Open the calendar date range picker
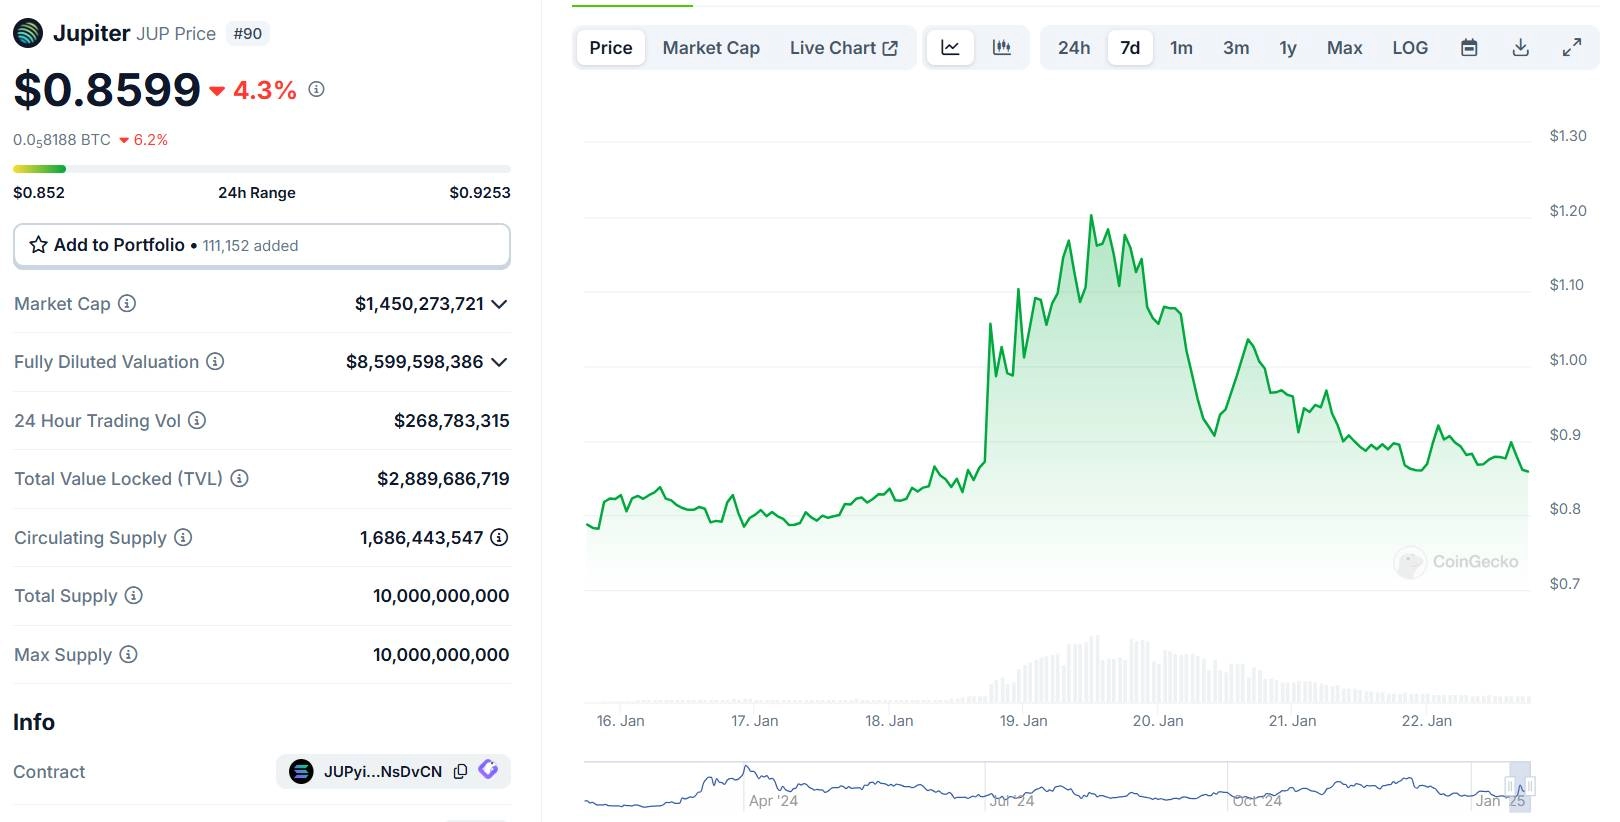 tap(1468, 48)
